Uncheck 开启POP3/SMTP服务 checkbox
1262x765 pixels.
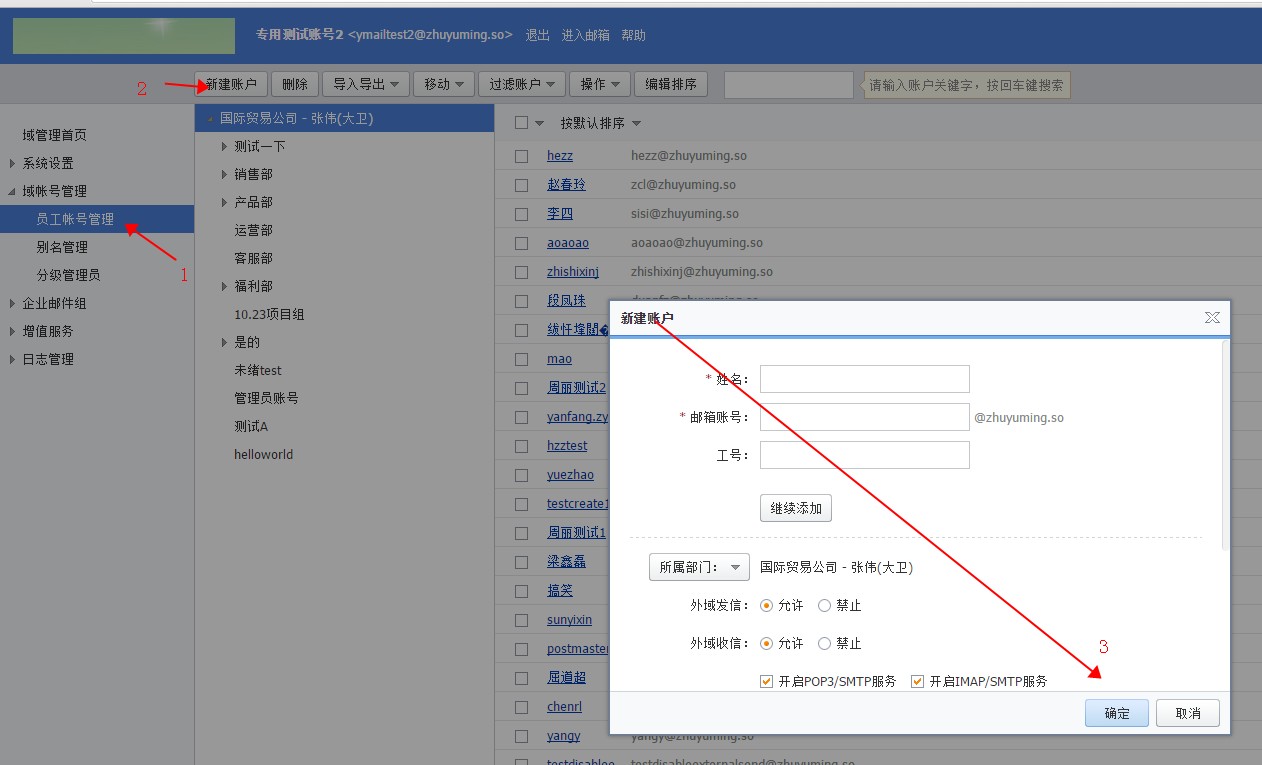pos(767,682)
